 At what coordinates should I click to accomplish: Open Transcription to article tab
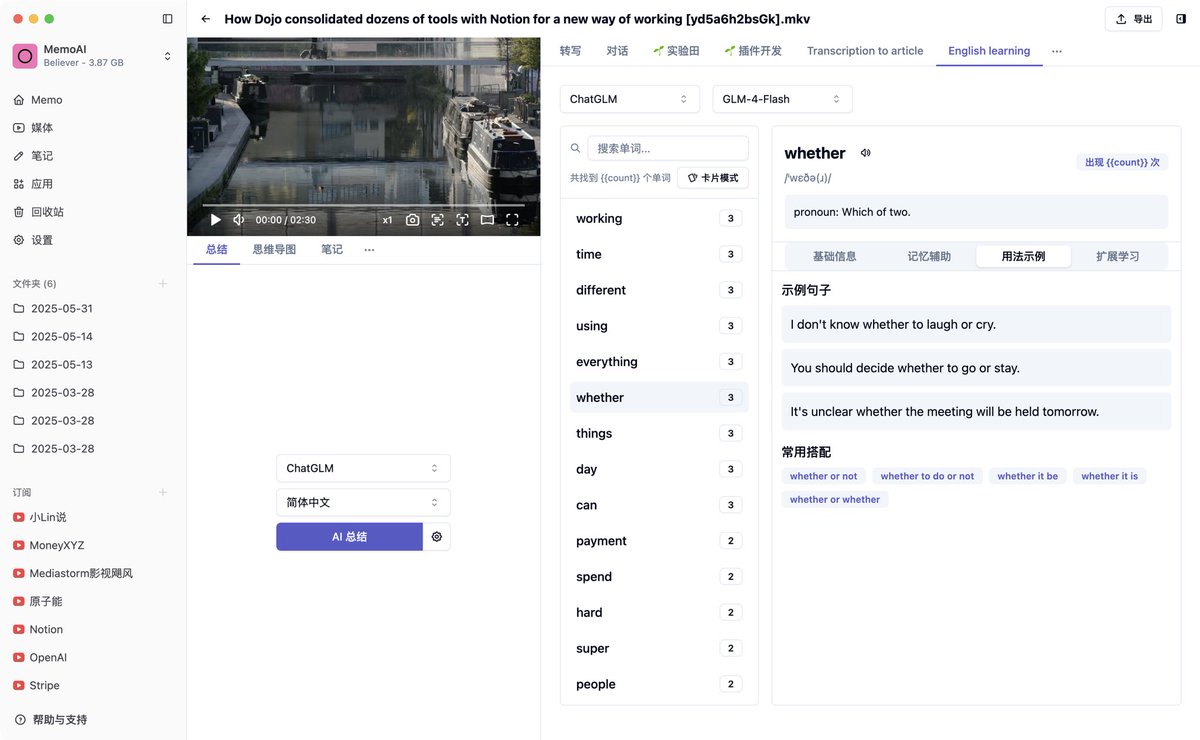865,51
